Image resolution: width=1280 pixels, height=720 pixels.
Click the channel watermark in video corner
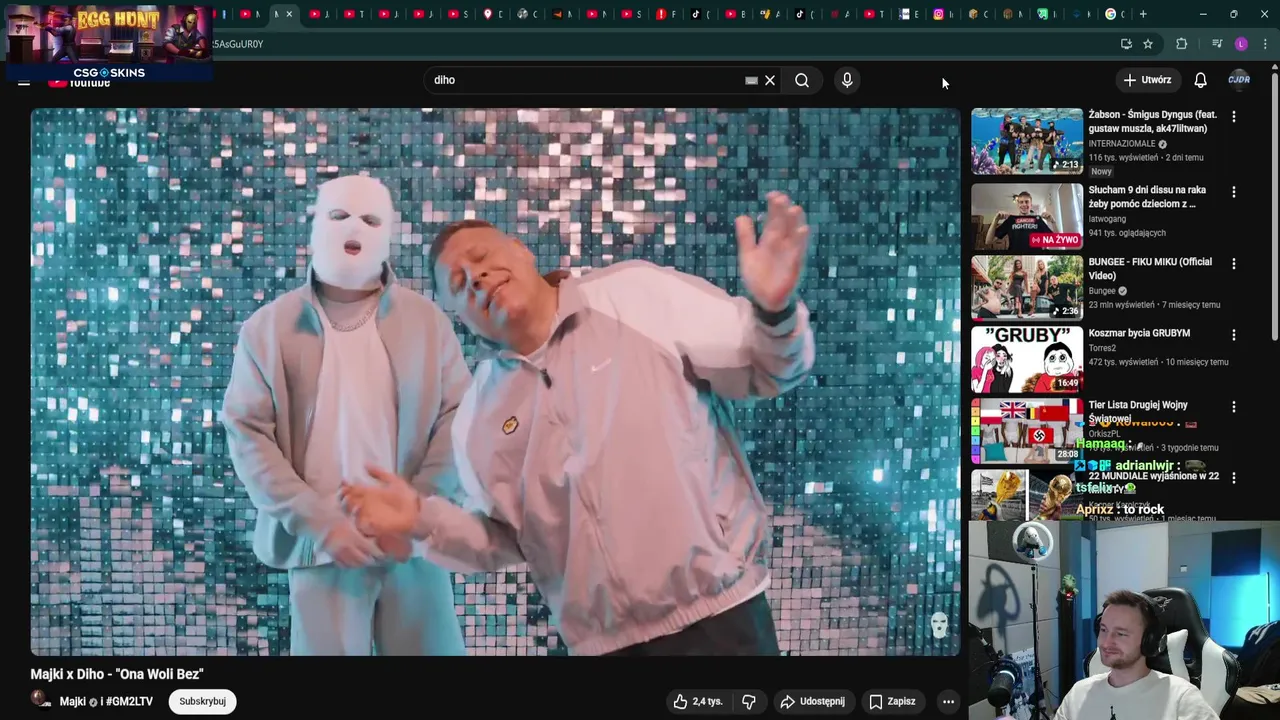[939, 626]
